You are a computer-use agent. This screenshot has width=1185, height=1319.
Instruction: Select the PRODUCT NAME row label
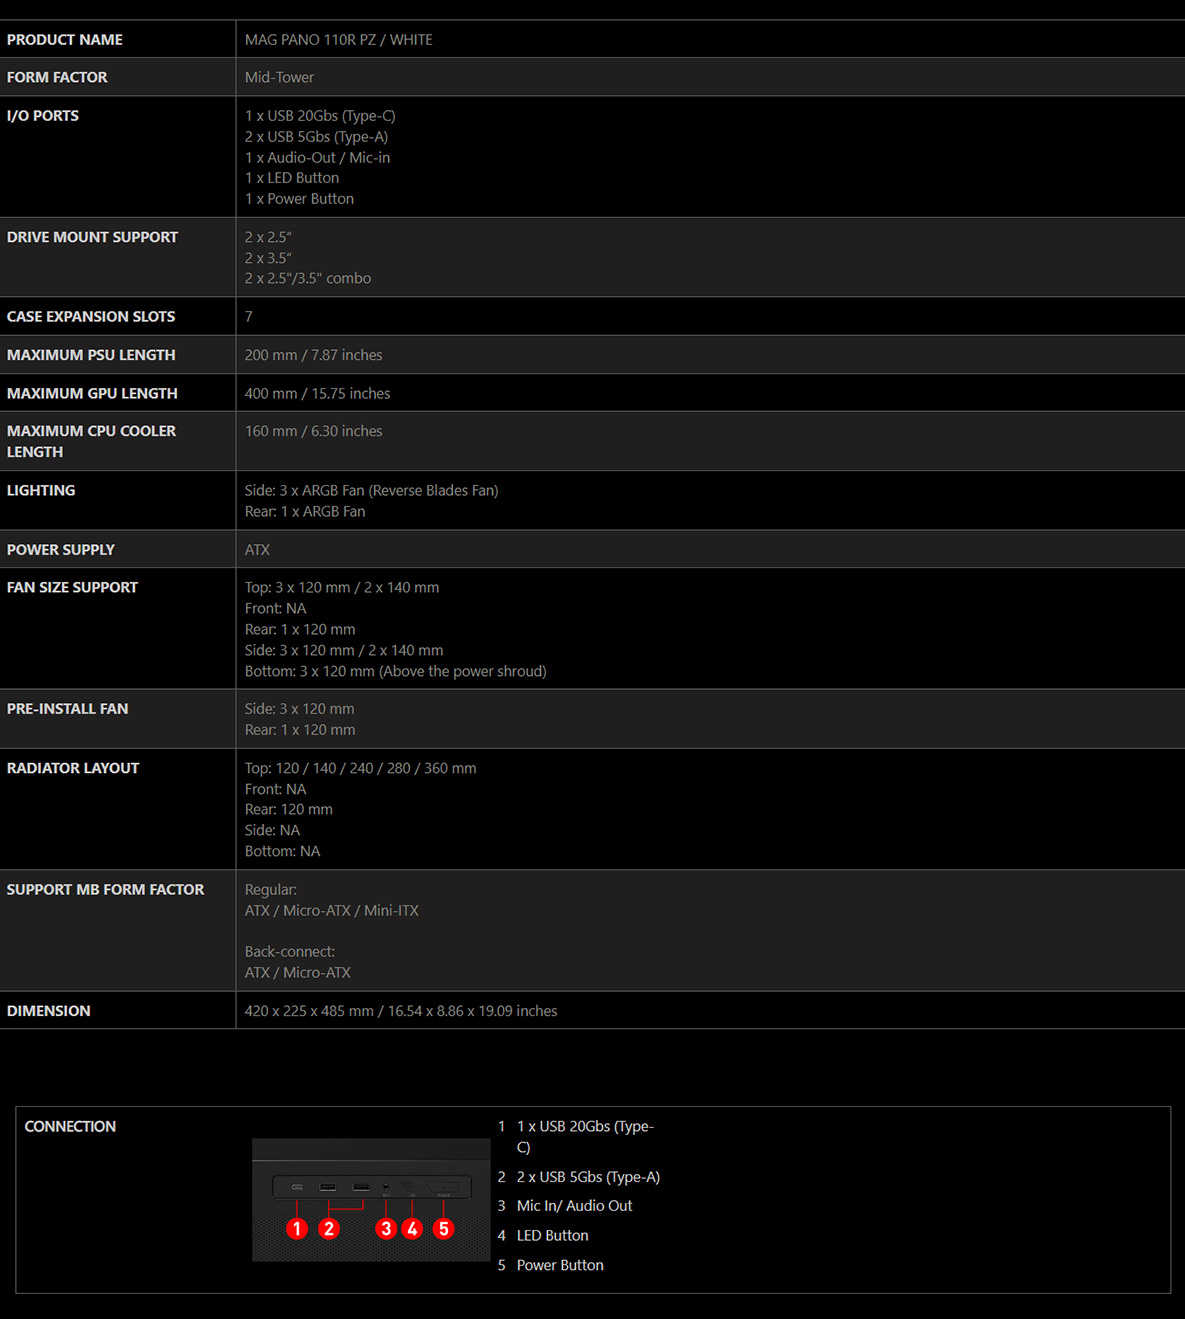click(x=65, y=40)
